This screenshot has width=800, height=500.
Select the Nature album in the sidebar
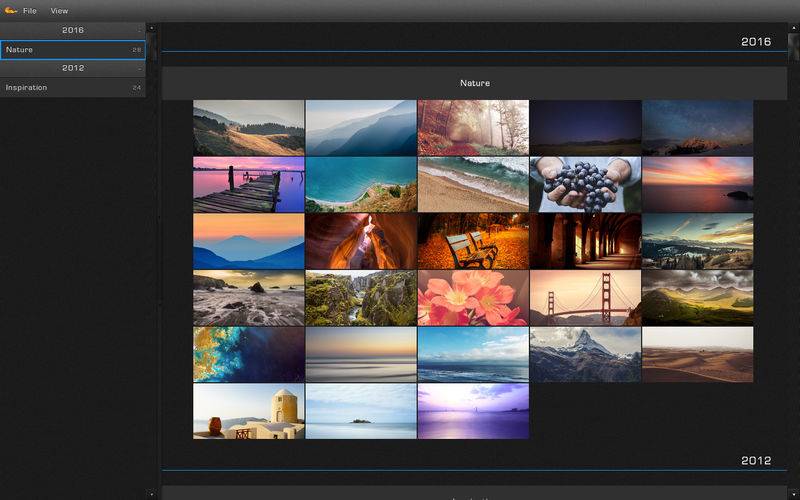point(73,49)
